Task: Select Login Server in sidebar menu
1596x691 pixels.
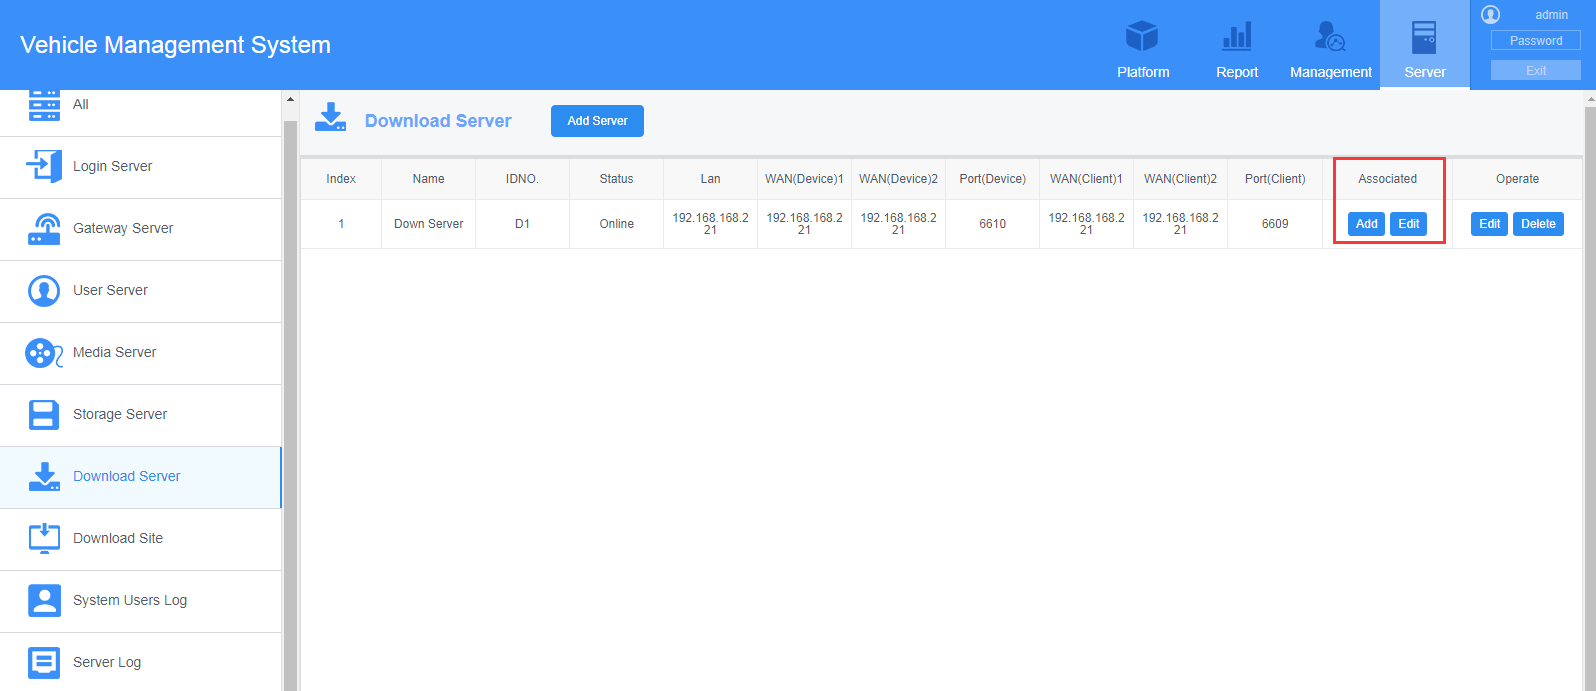Action: click(140, 166)
